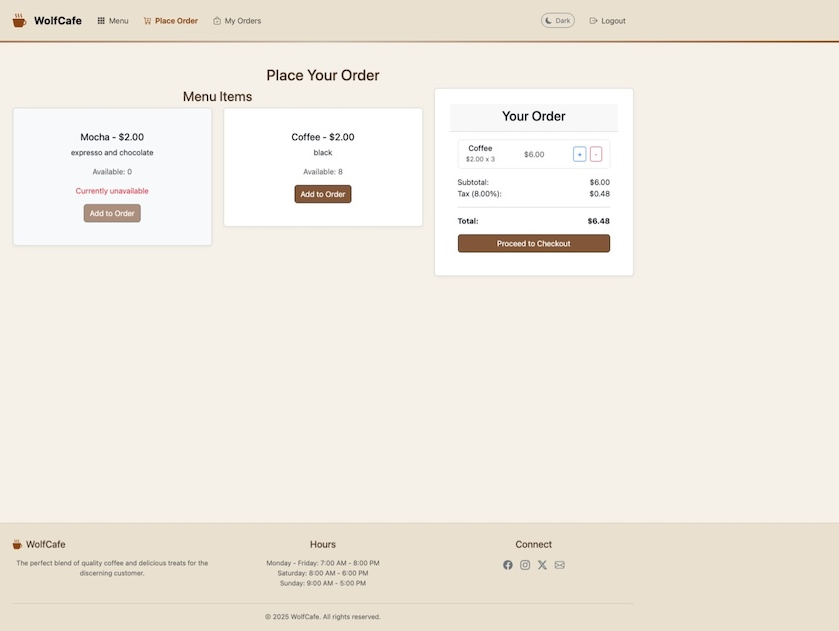
Task: Increase Coffee quantity with plus button
Action: point(579,154)
